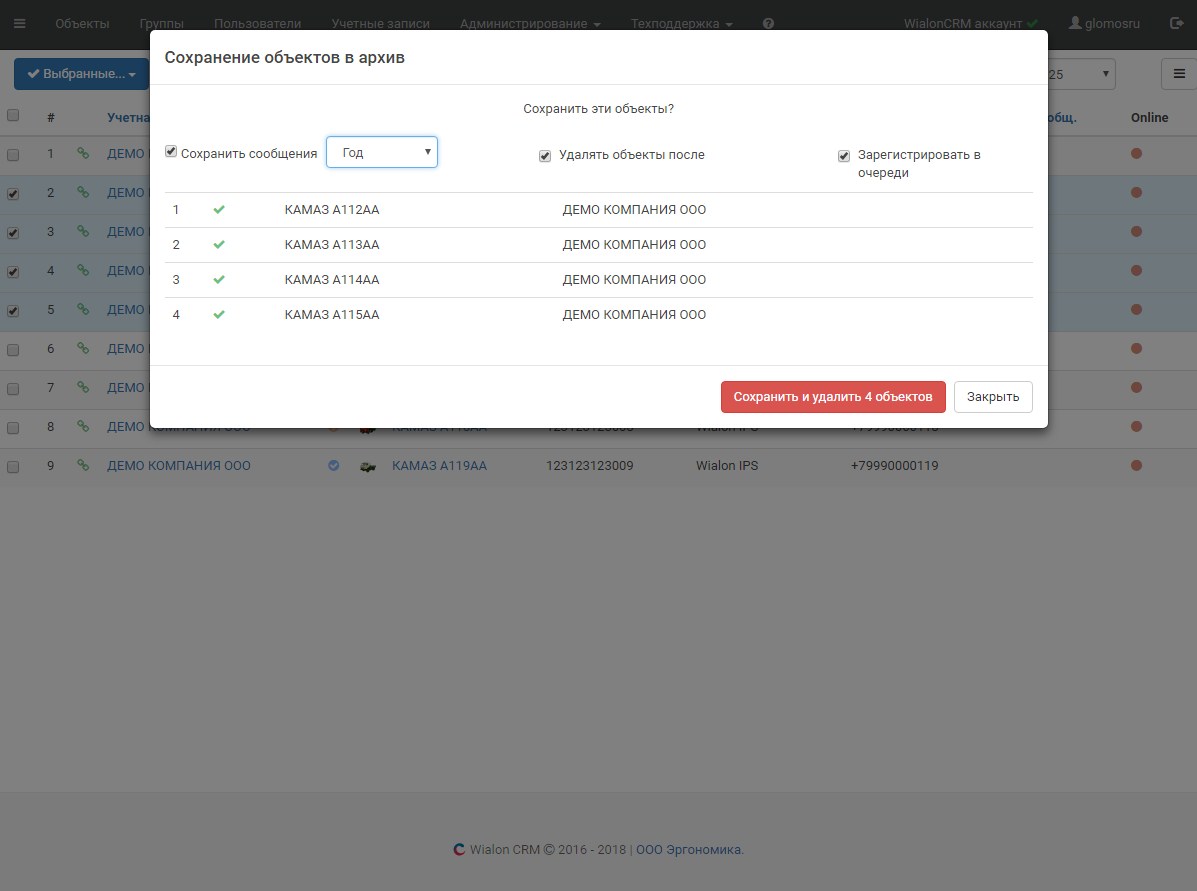
Task: Expand the Администрирование menu
Action: point(530,23)
